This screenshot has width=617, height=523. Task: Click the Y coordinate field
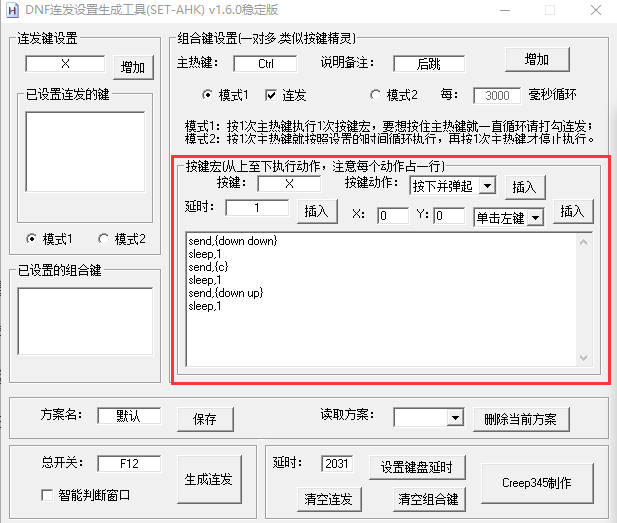point(449,215)
